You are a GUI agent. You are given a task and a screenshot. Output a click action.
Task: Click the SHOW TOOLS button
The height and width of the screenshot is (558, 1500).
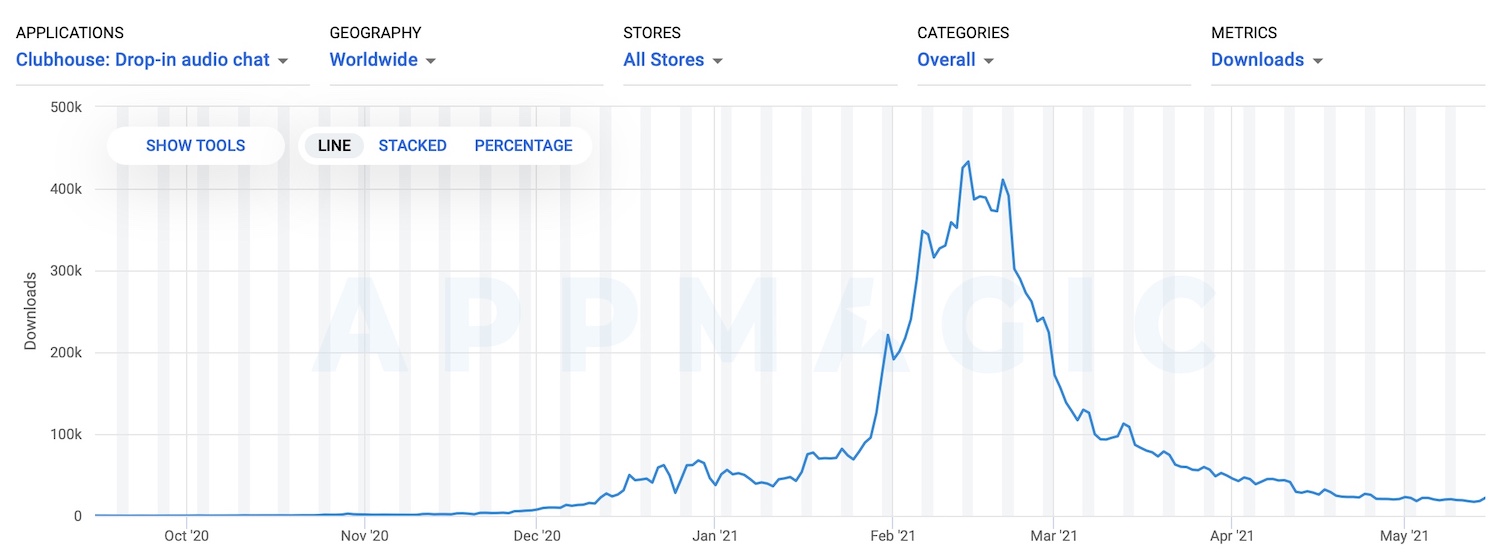[x=195, y=146]
